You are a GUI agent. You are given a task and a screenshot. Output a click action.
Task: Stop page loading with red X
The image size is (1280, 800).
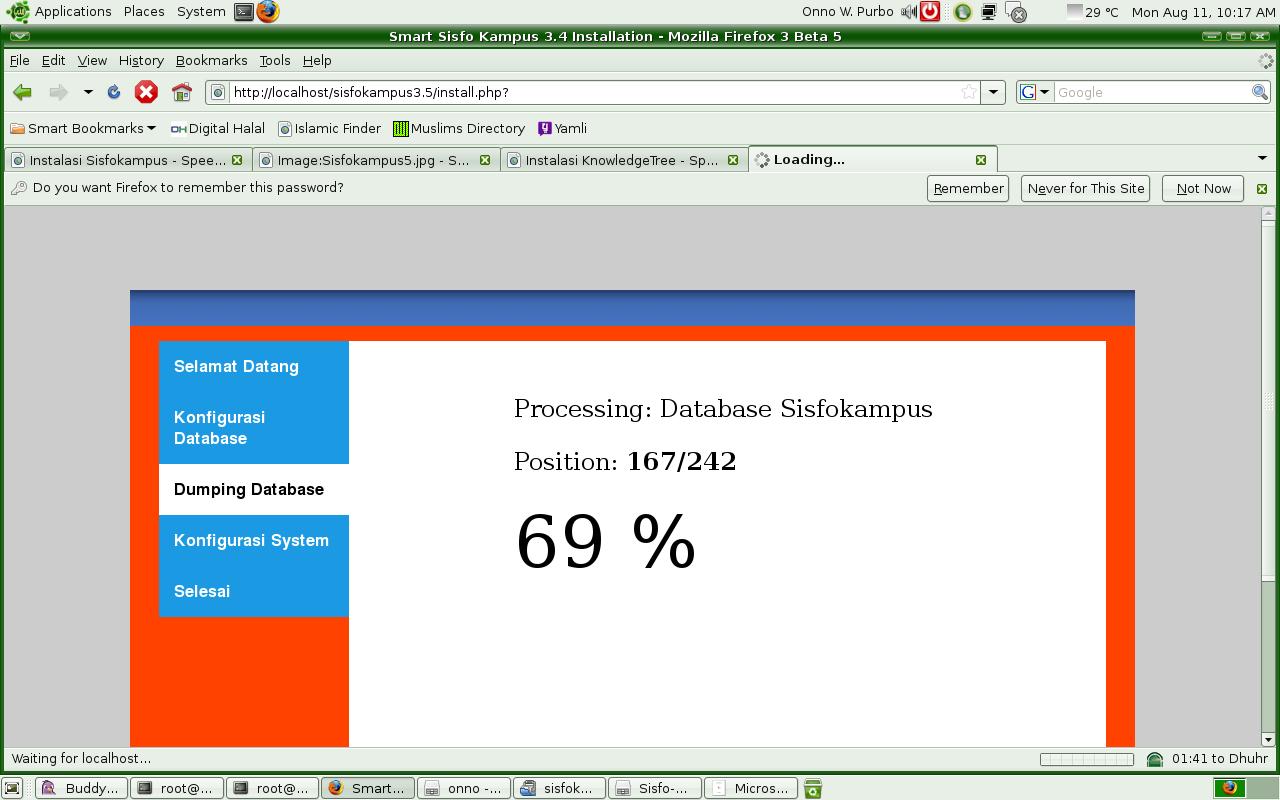coord(146,92)
